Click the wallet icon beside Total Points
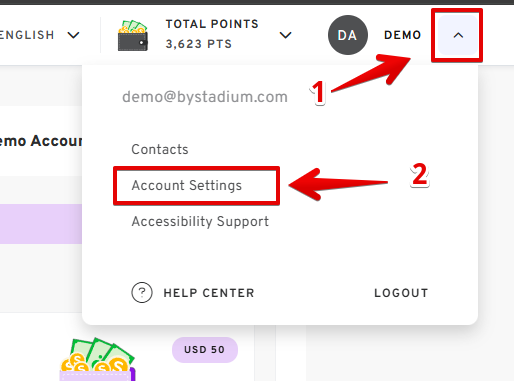The image size is (514, 381). tap(133, 35)
